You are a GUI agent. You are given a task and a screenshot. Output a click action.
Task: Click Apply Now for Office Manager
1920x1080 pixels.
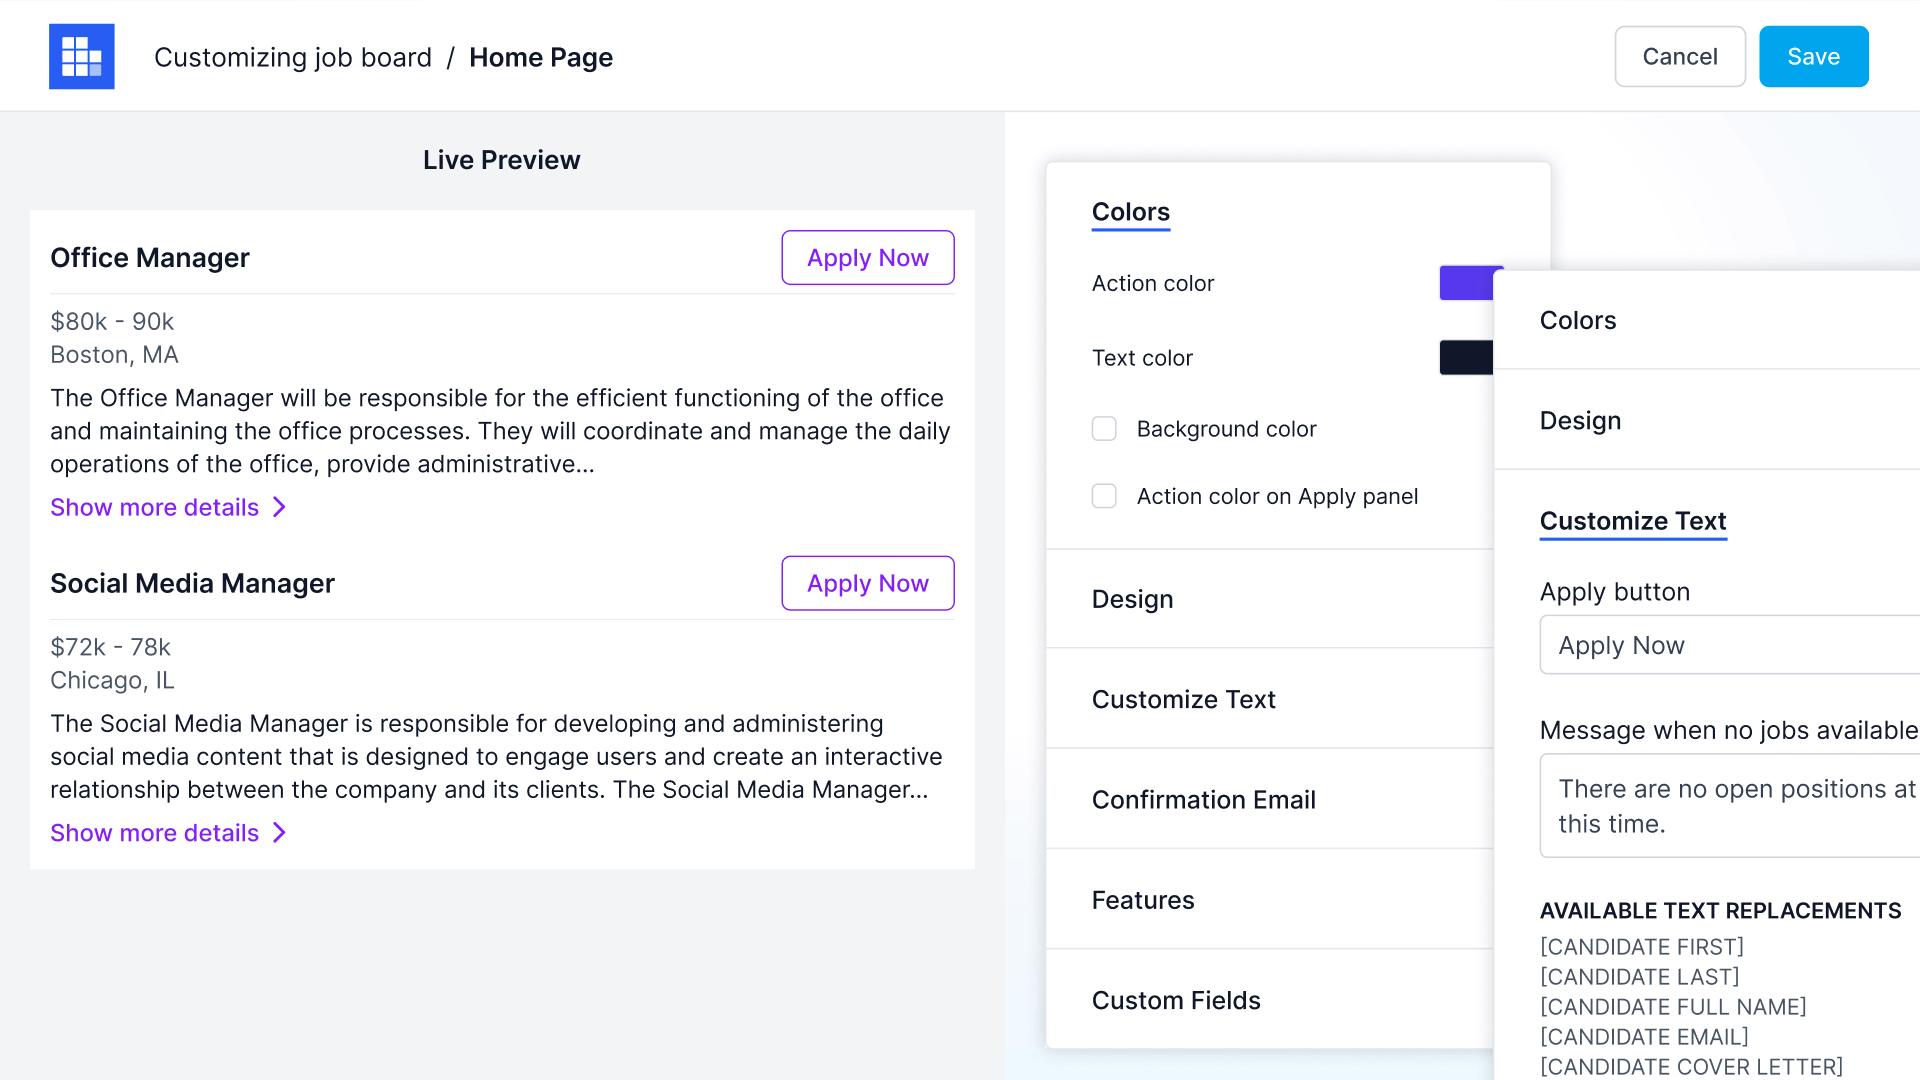coord(867,258)
